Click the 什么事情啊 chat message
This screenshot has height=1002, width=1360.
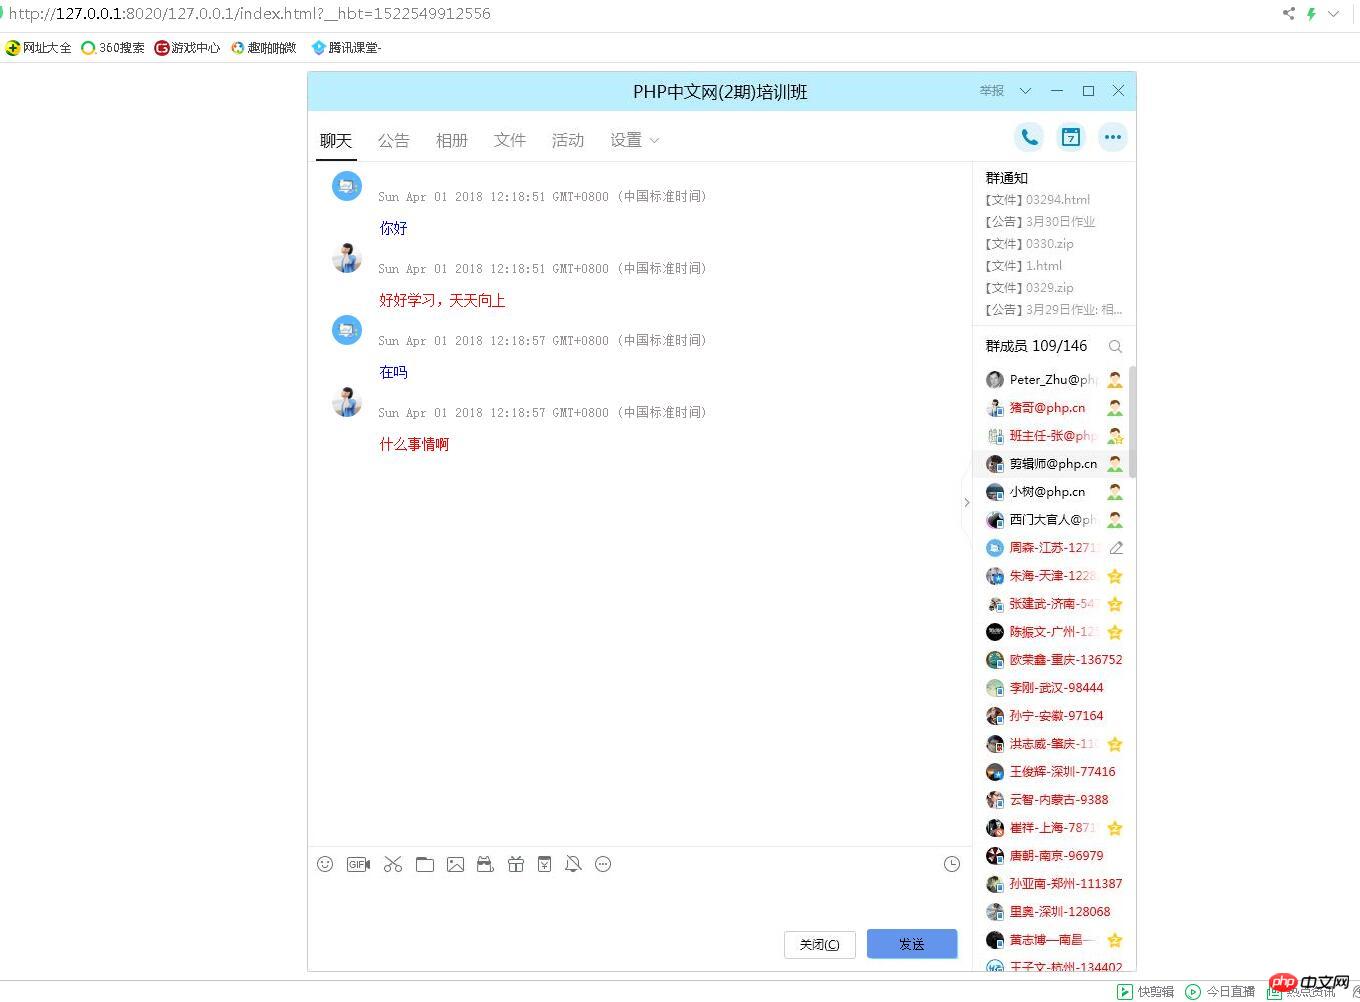(414, 444)
